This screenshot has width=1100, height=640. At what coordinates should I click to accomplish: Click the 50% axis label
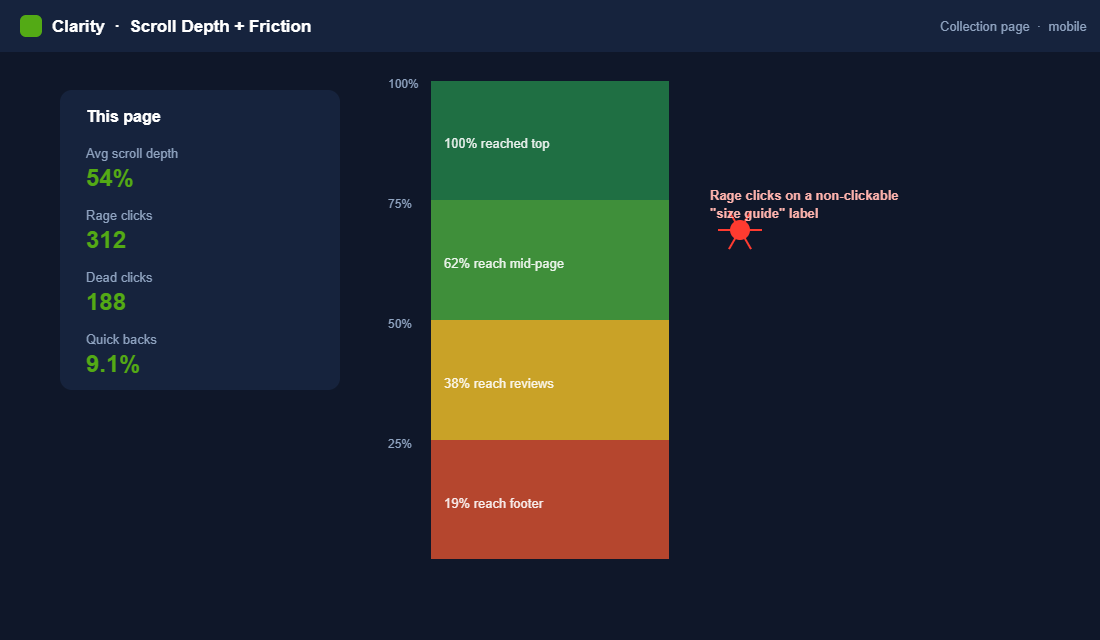(400, 324)
